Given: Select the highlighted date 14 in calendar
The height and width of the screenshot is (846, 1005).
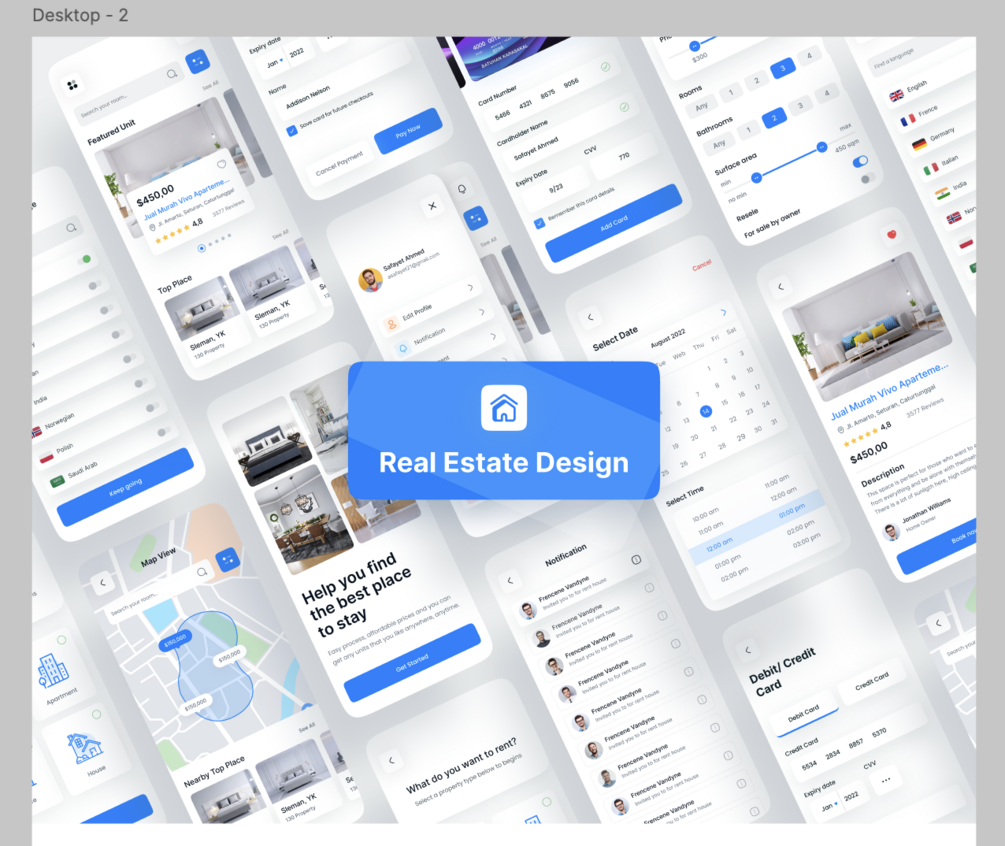Looking at the screenshot, I should [706, 411].
